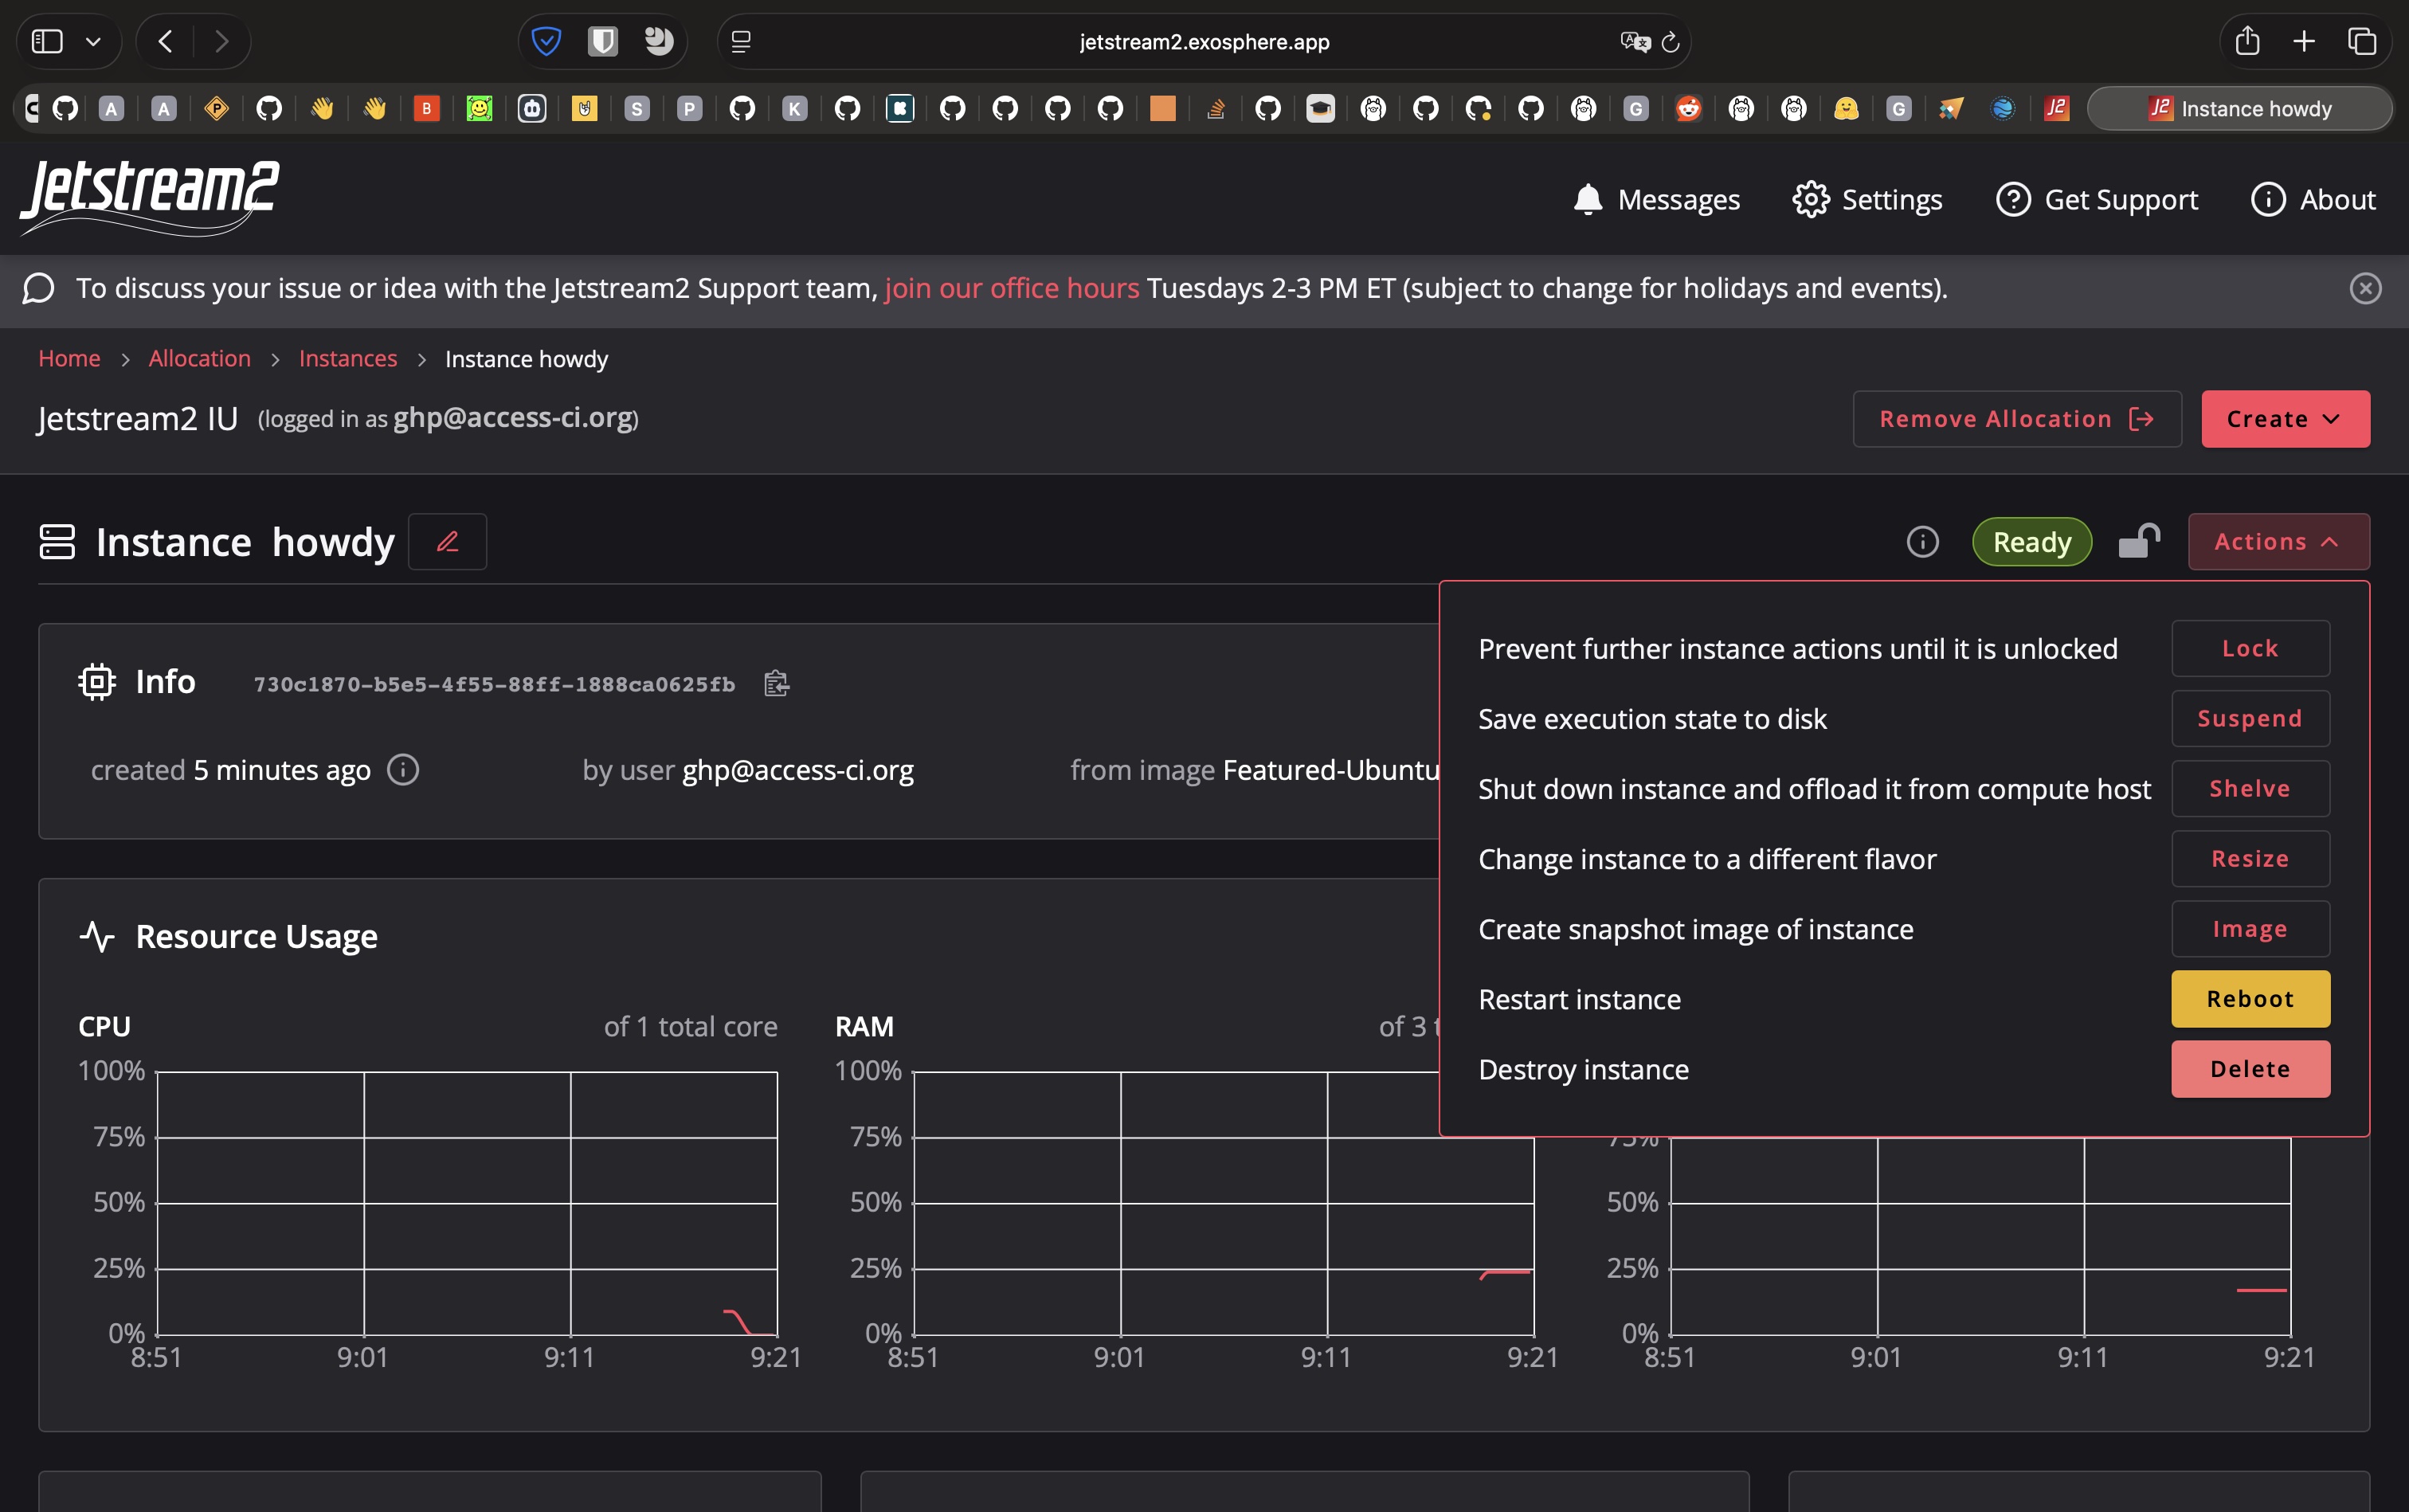Click the red Delete button

pyautogui.click(x=2250, y=1068)
